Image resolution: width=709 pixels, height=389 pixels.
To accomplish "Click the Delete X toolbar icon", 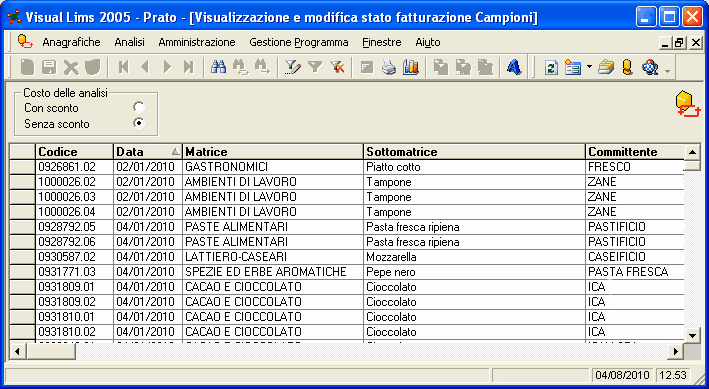I will tap(71, 67).
